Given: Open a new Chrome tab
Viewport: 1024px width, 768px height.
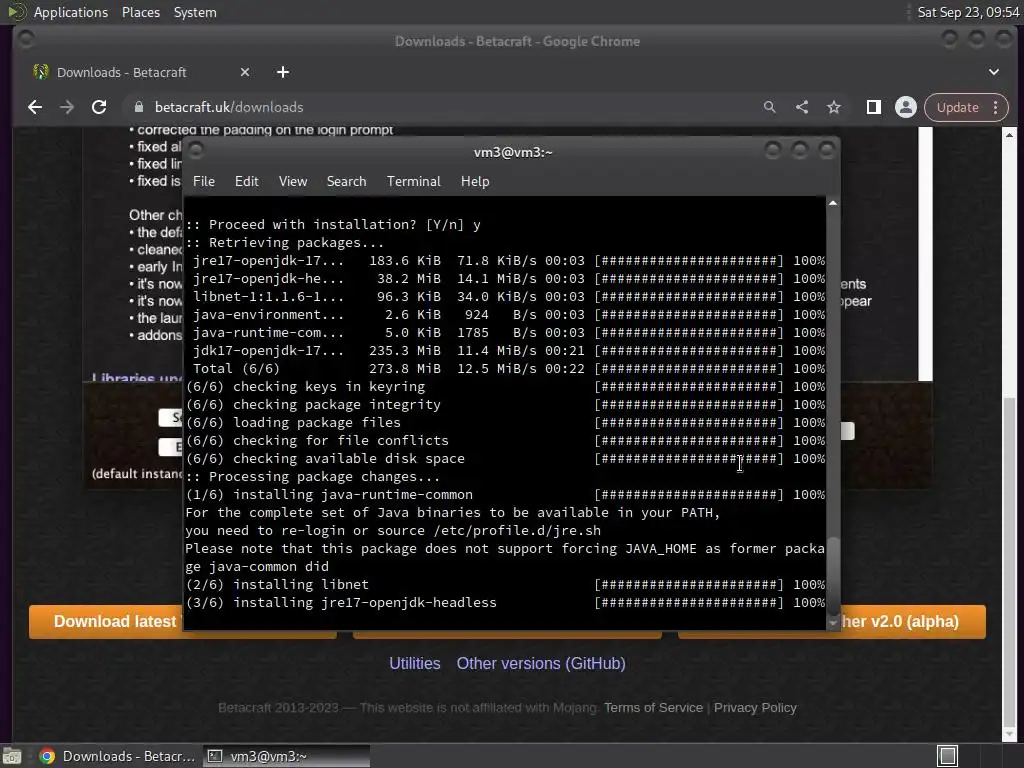Looking at the screenshot, I should (283, 72).
